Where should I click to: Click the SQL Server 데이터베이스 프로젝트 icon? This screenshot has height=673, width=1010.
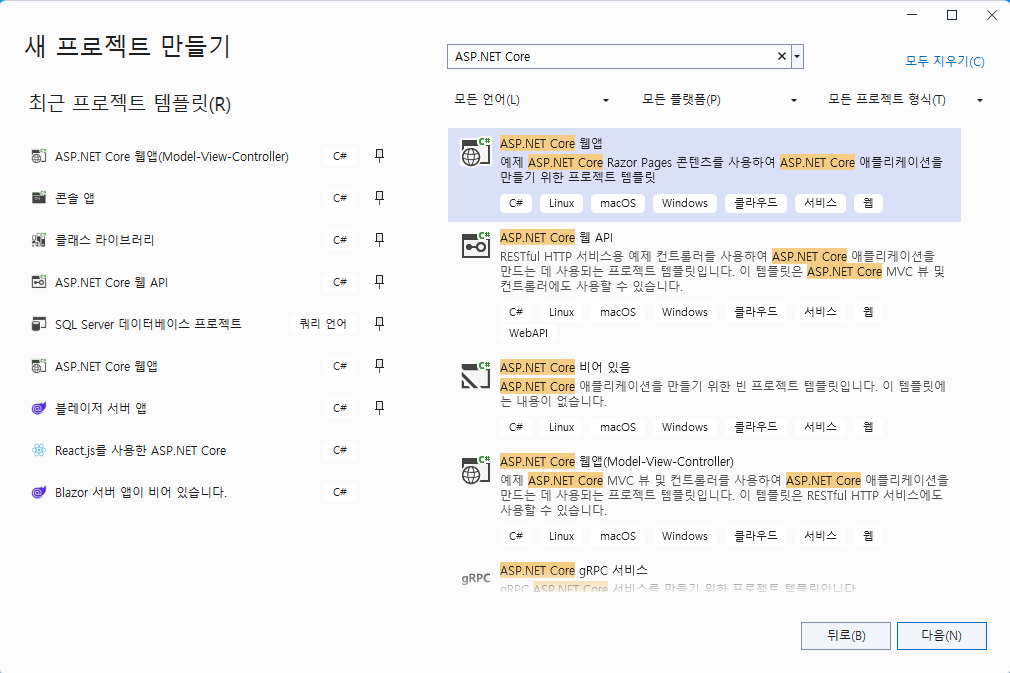39,324
